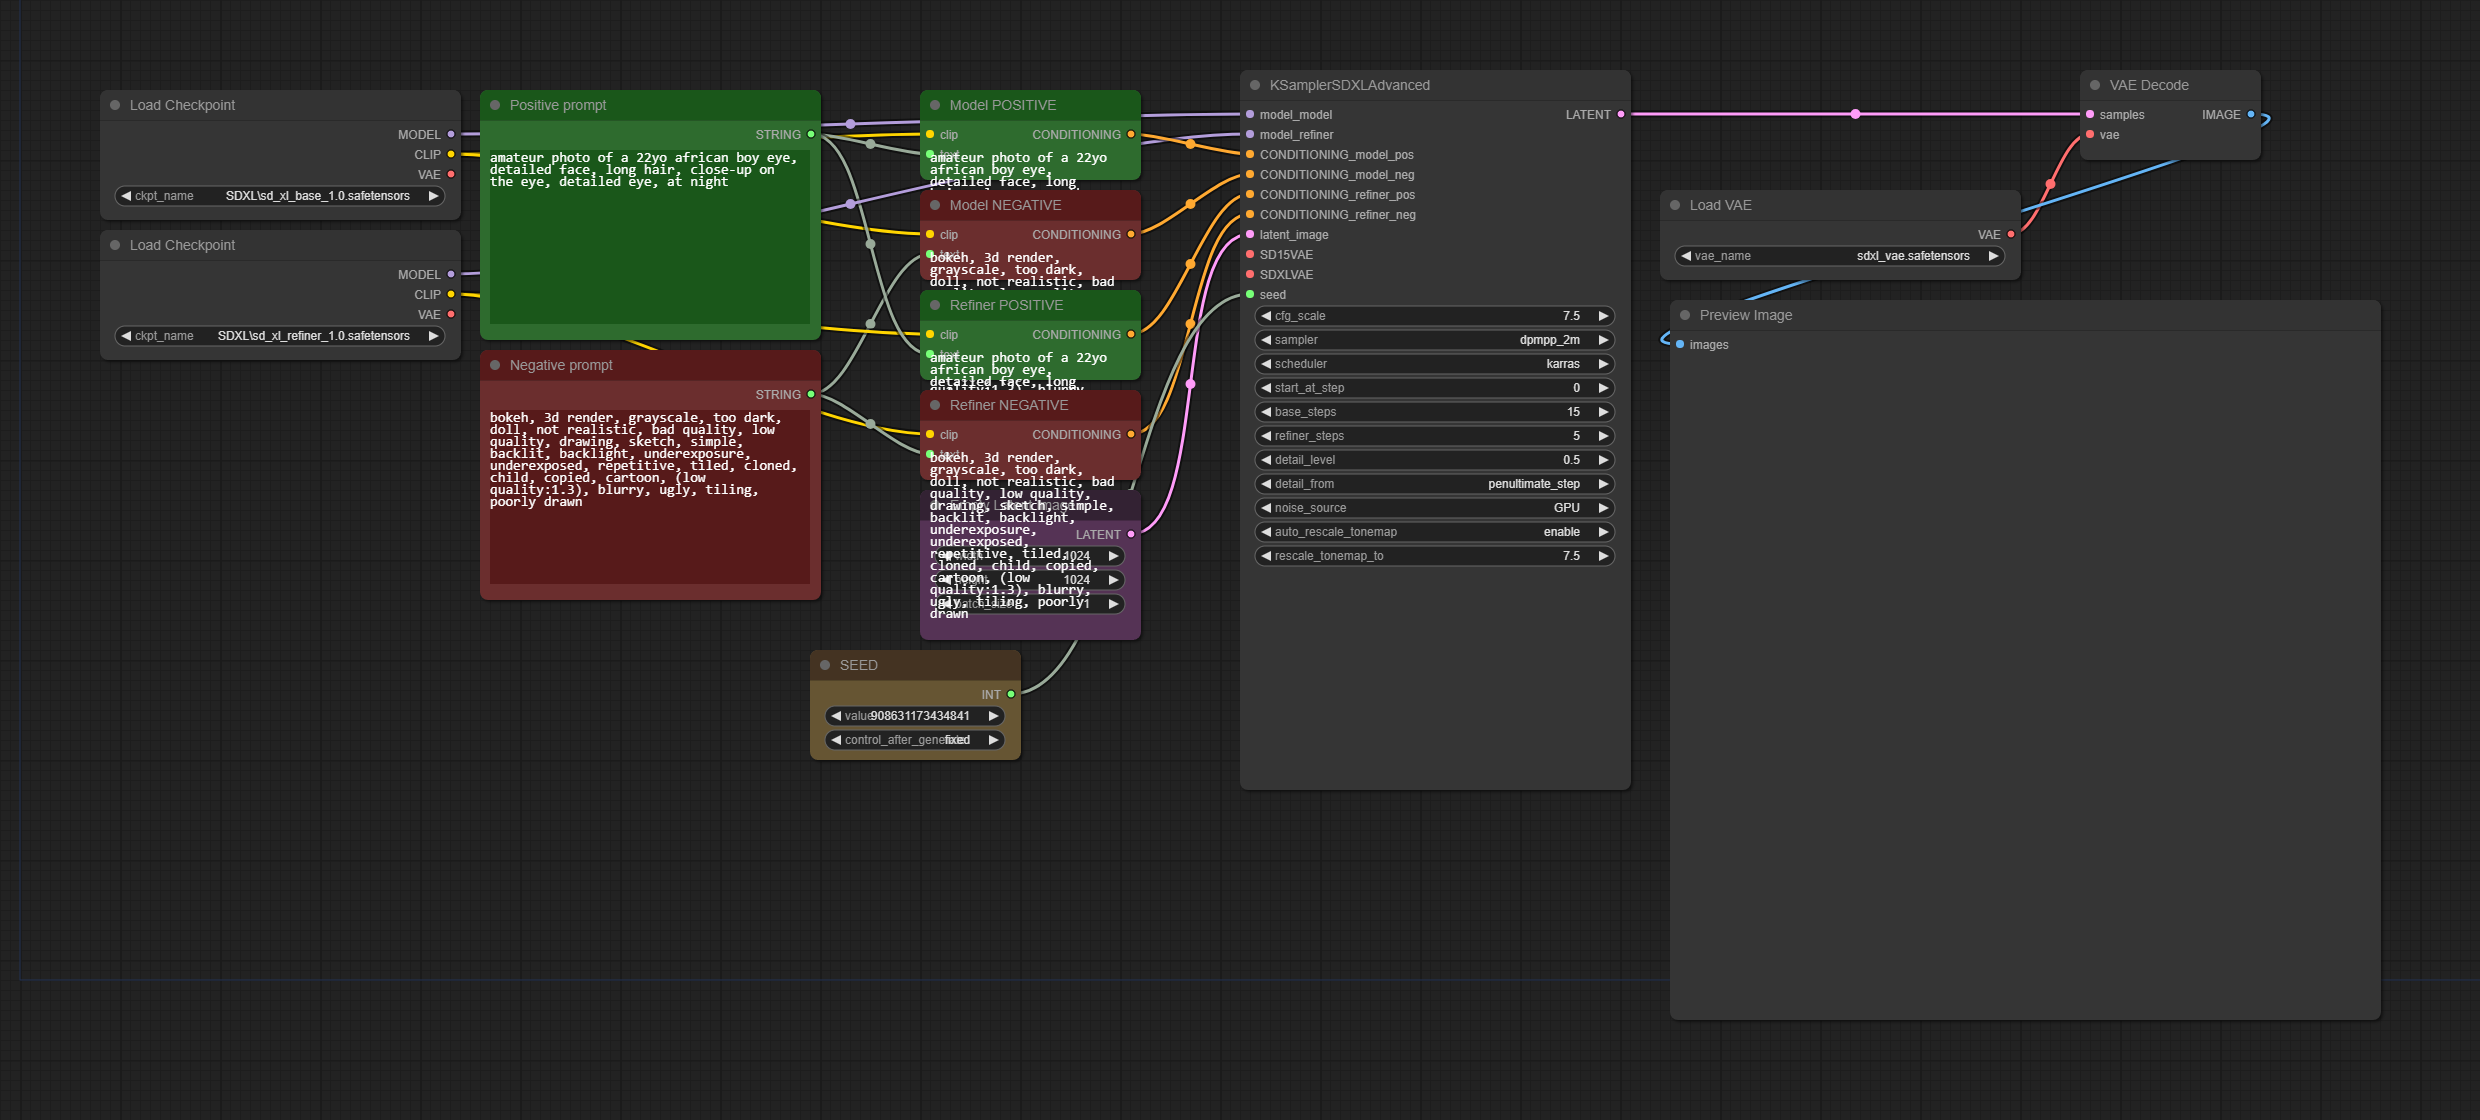Viewport: 2480px width, 1120px height.
Task: Increase the SEED value with right arrow
Action: point(993,716)
